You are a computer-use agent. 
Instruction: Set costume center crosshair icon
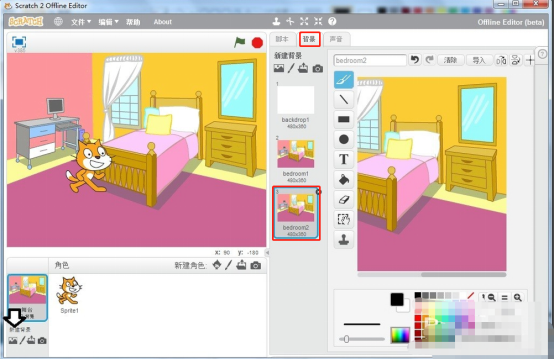530,60
